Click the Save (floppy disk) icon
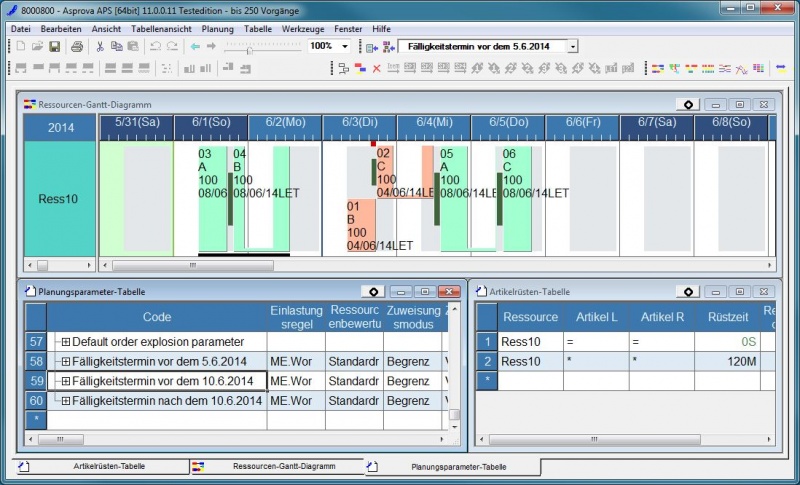Screen dimensions: 800x485 click(54, 47)
